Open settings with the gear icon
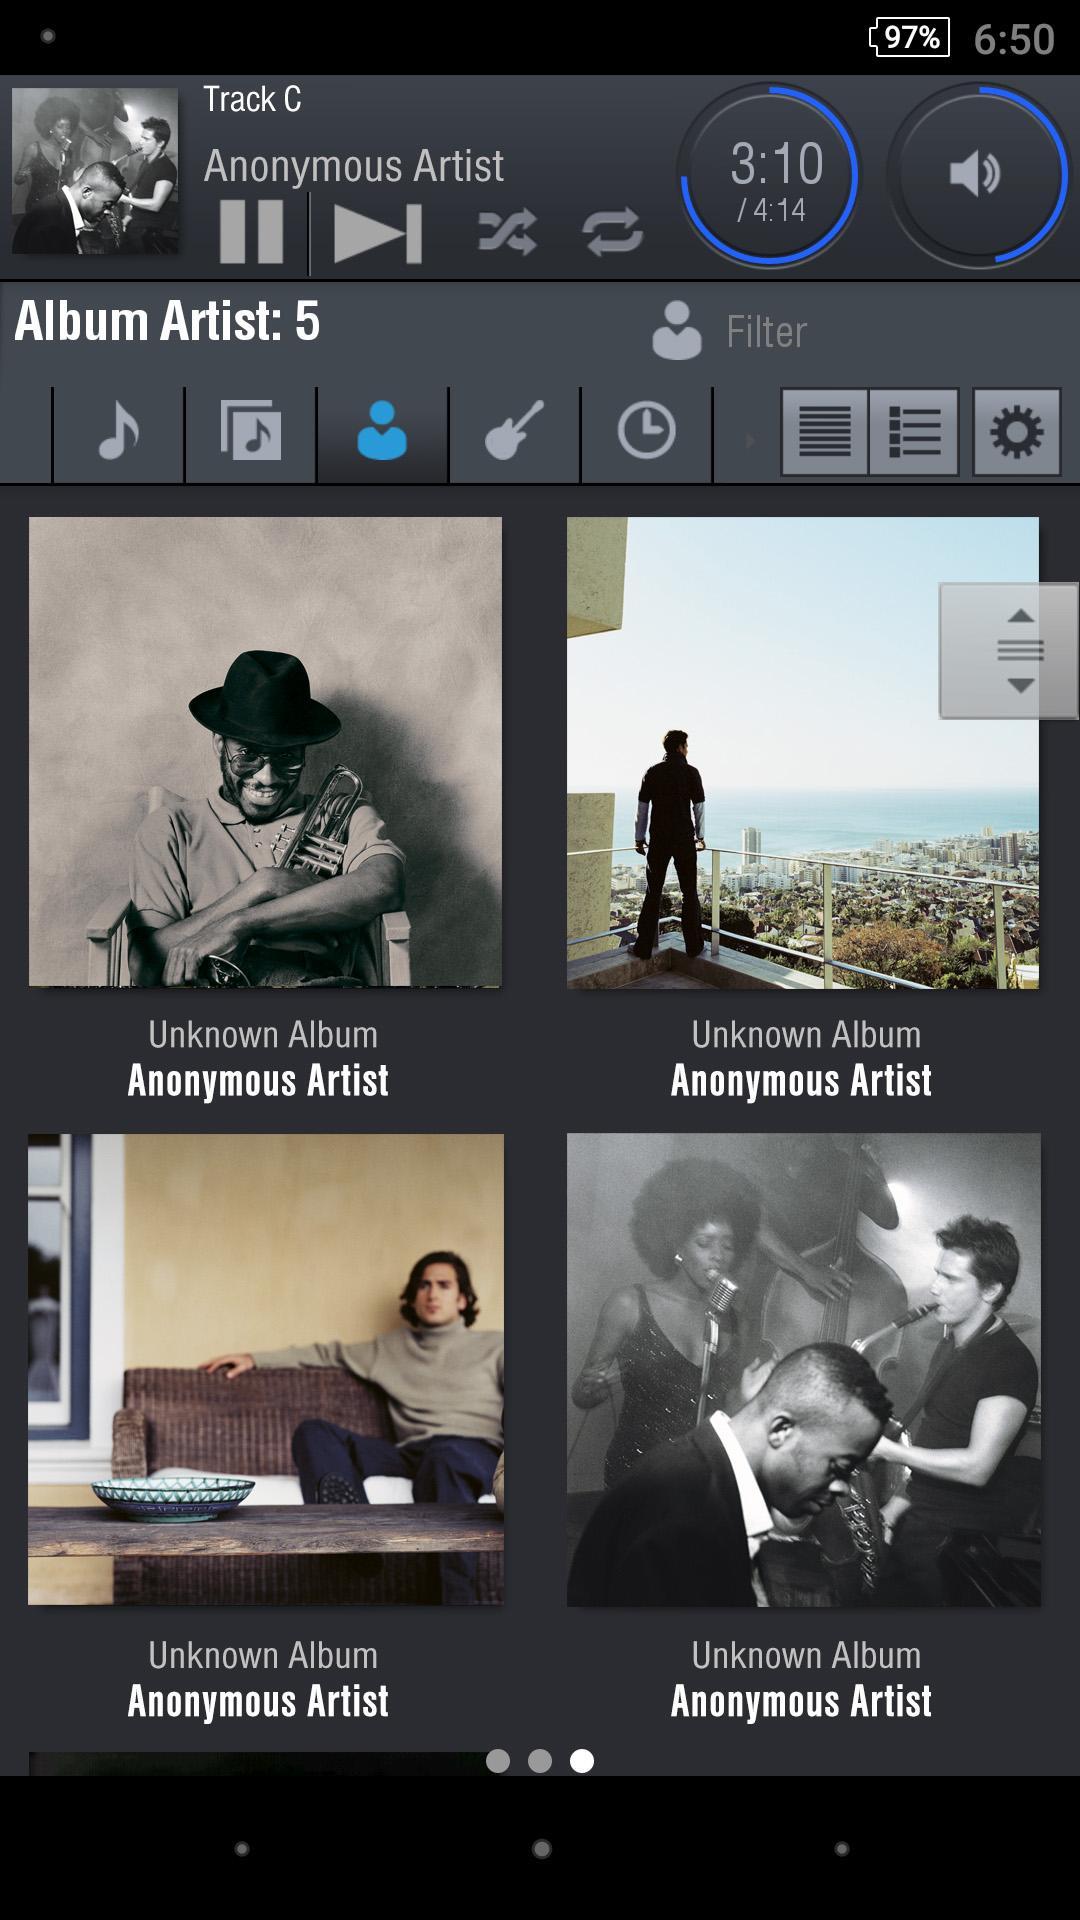The height and width of the screenshot is (1920, 1080). coord(1016,433)
